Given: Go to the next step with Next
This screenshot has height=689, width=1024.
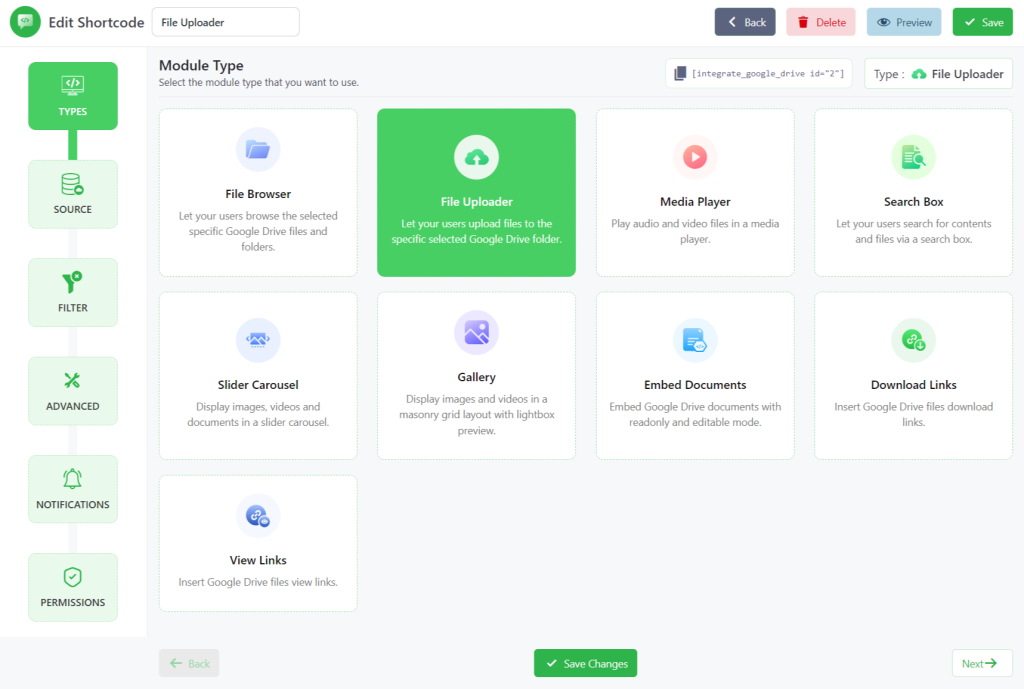Looking at the screenshot, I should pos(982,663).
